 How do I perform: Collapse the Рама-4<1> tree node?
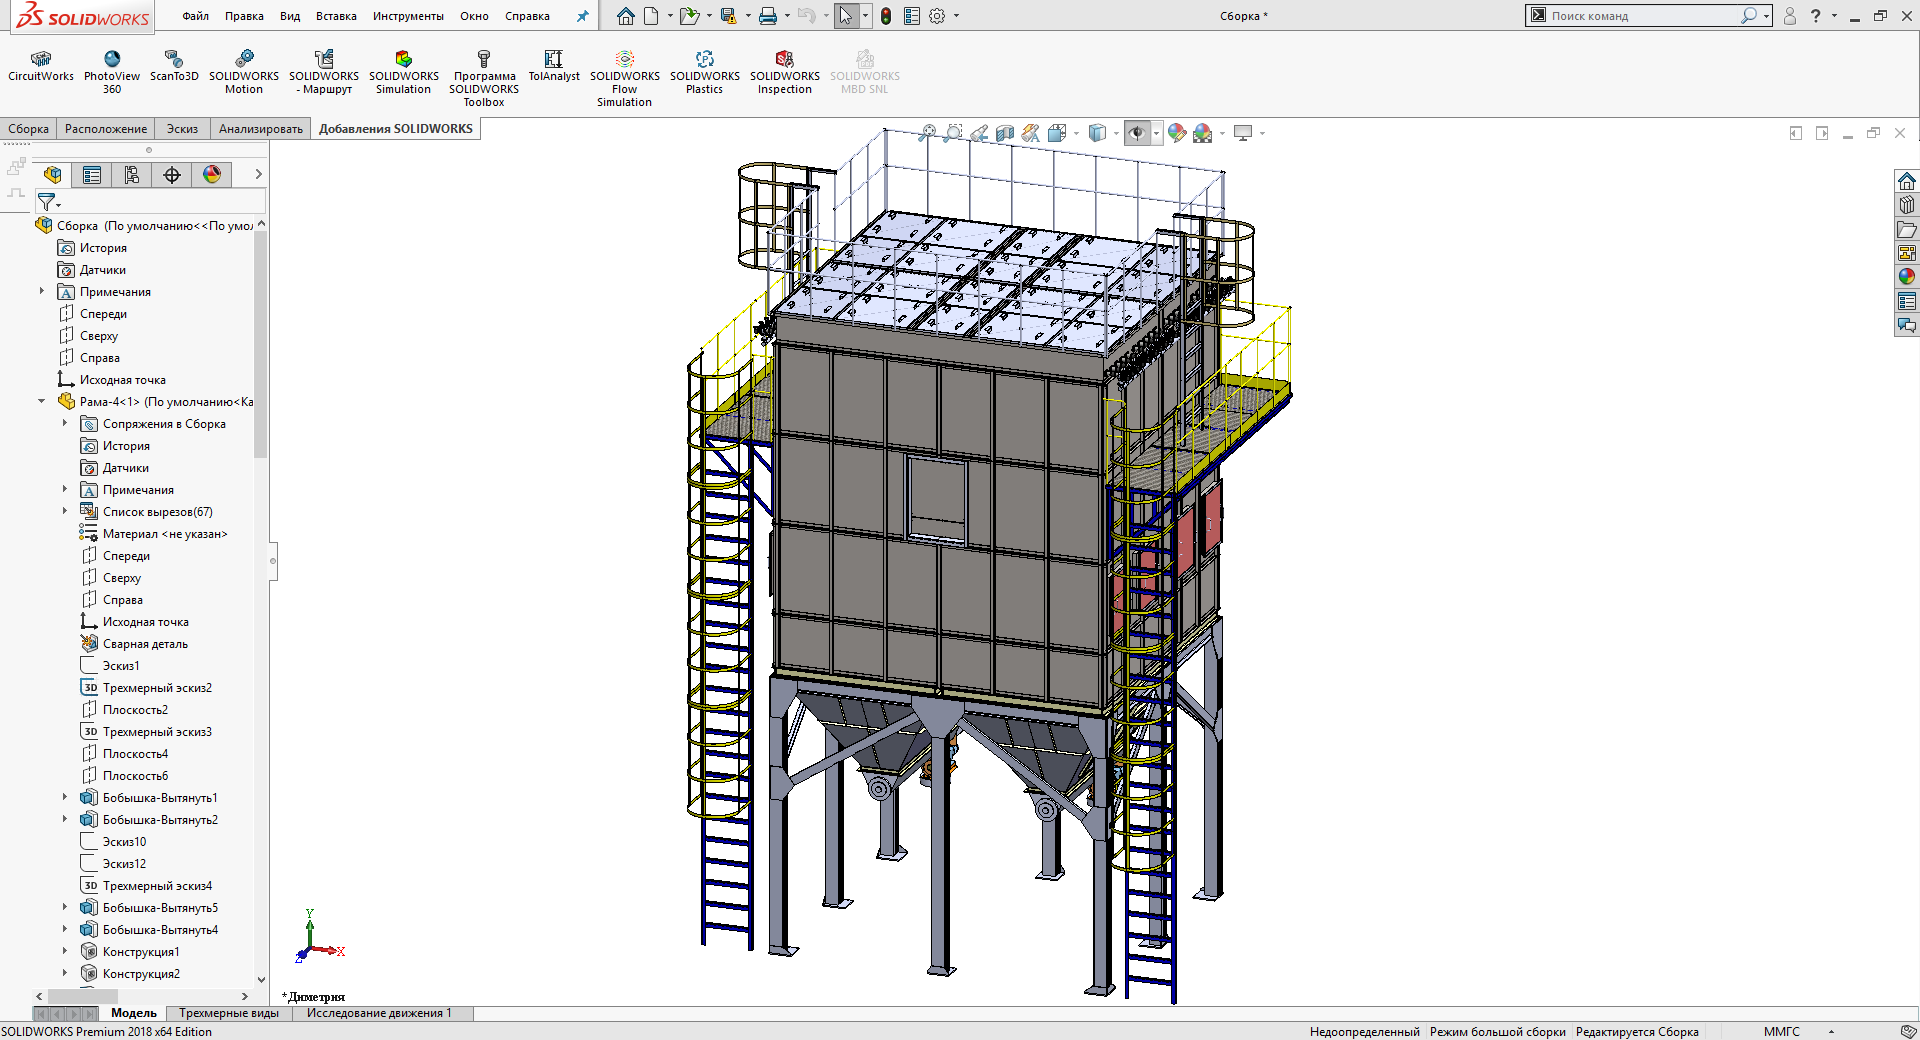(41, 402)
